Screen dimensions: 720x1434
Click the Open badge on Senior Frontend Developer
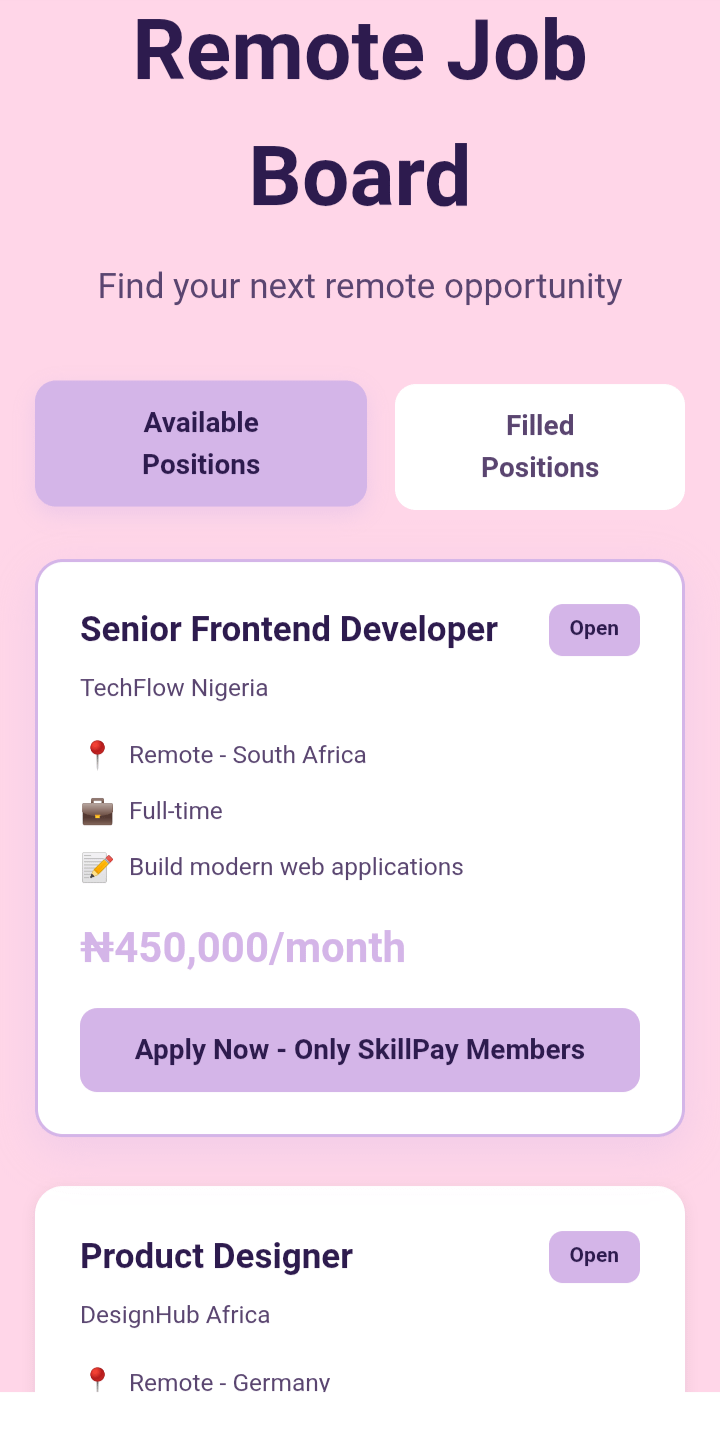click(594, 630)
